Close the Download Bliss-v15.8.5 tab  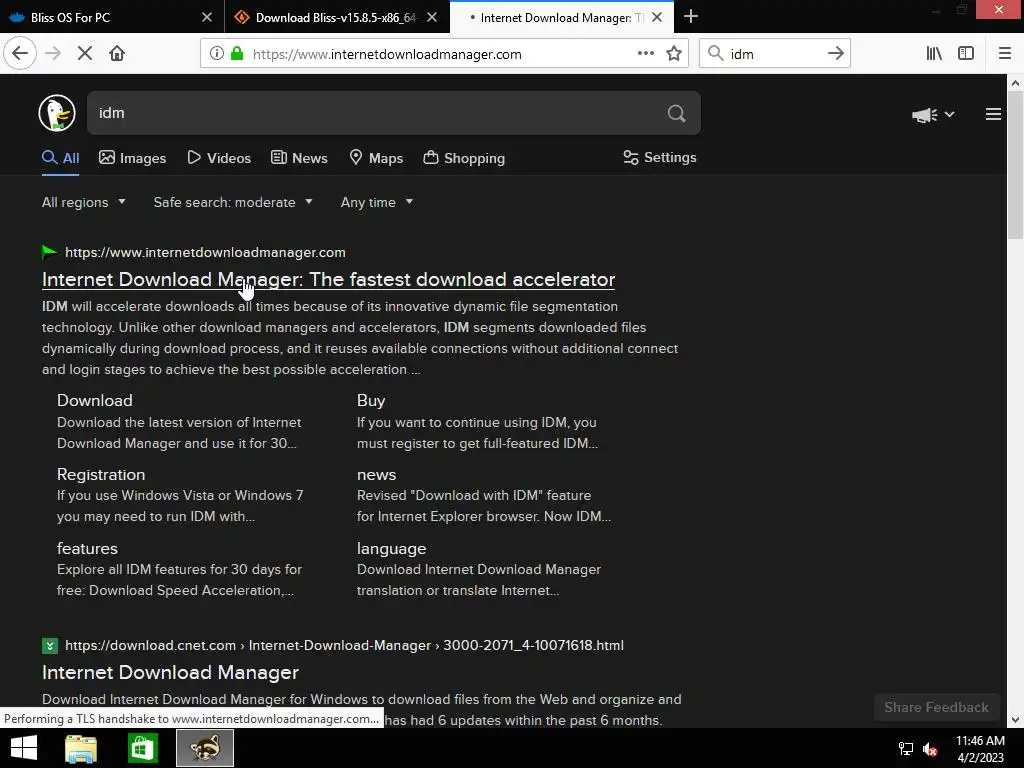tap(432, 17)
